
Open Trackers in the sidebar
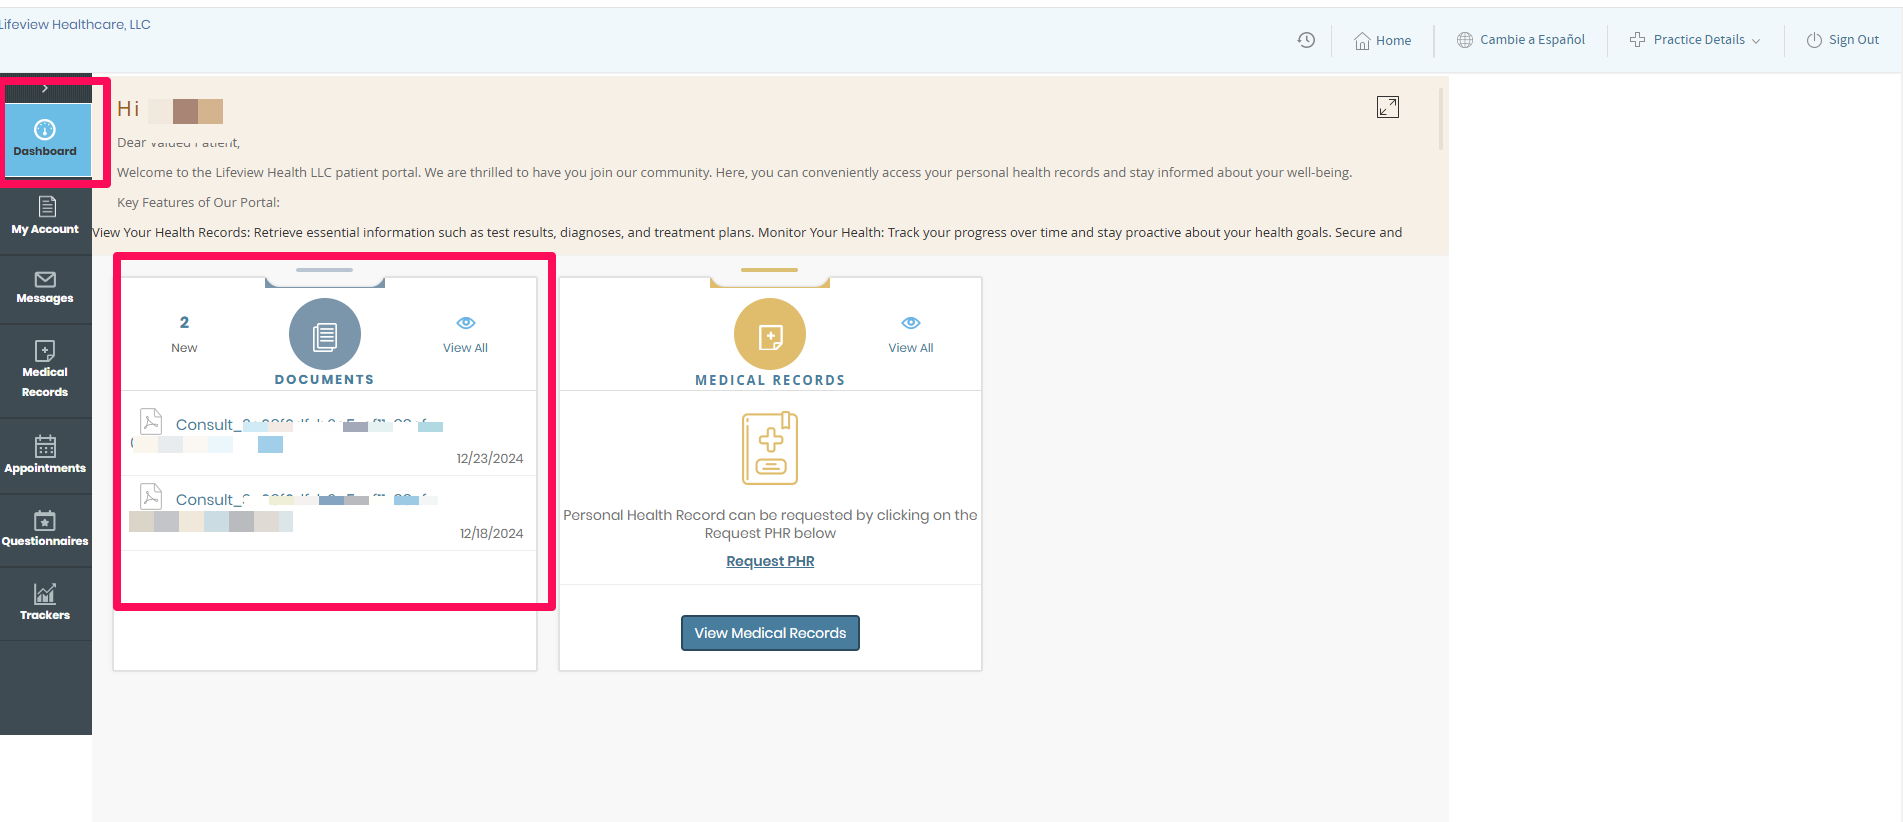click(x=45, y=603)
